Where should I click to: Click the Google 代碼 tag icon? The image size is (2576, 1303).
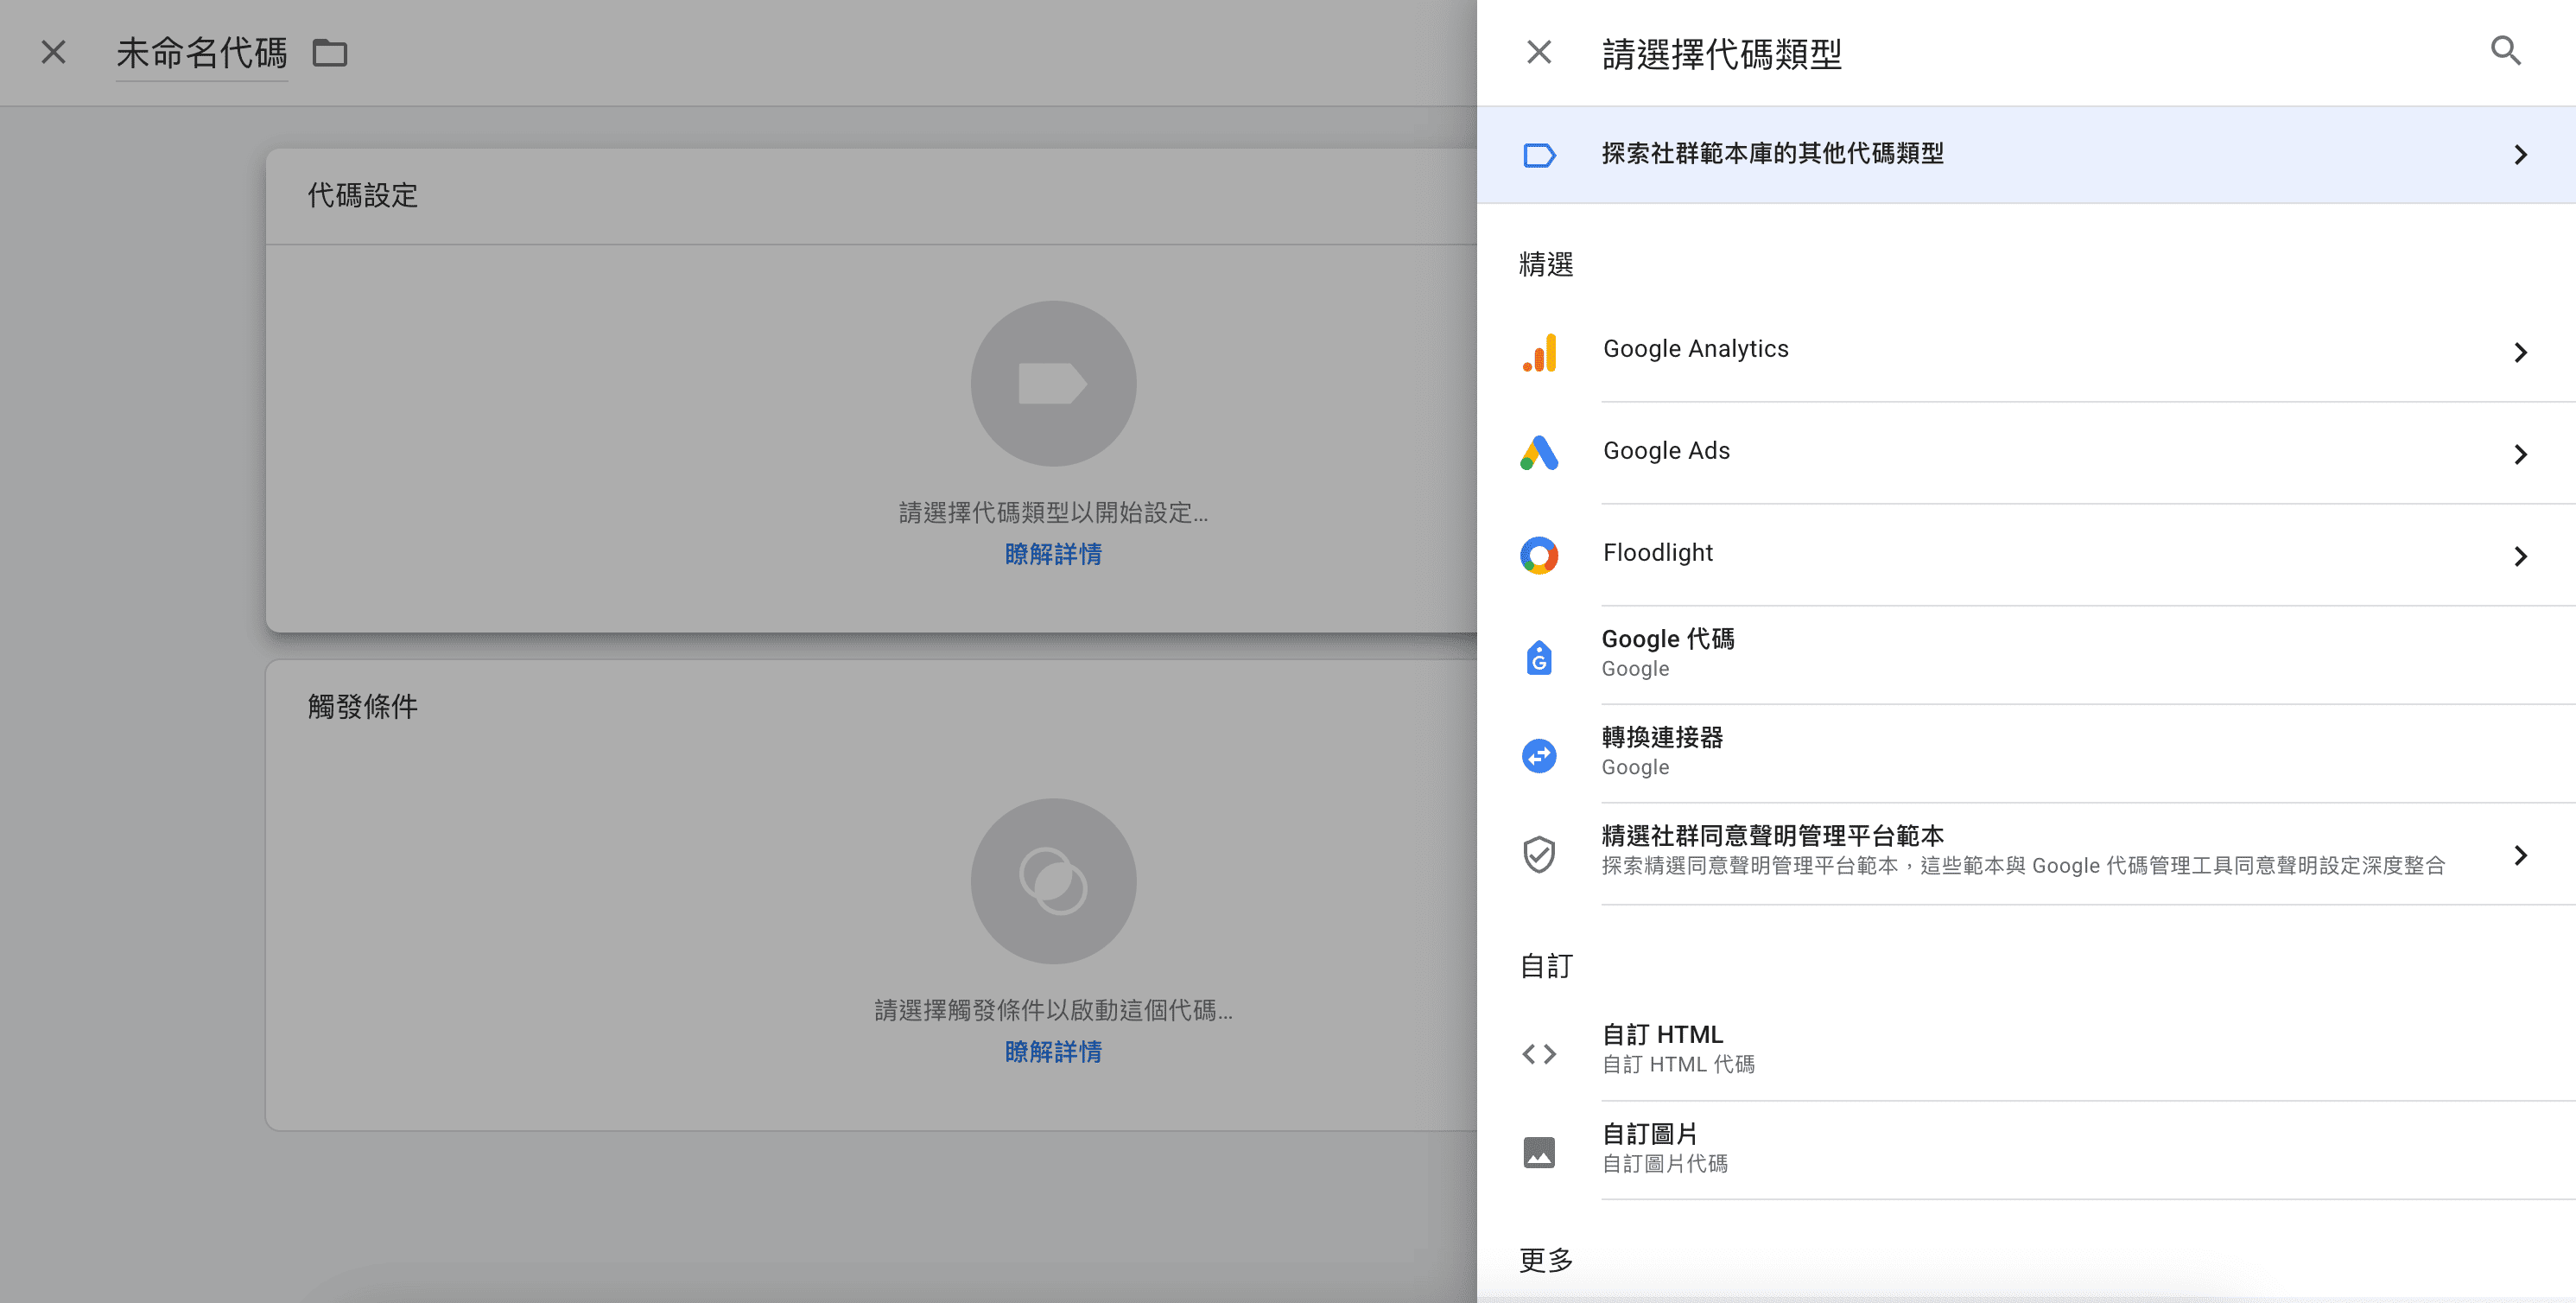pos(1539,657)
